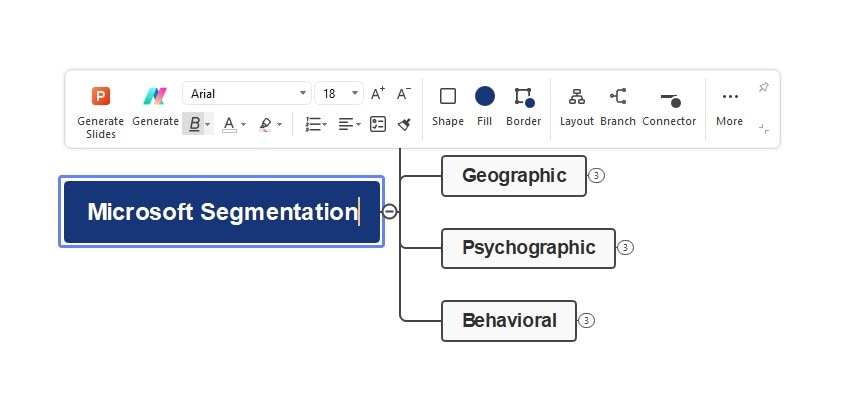Open the Layout options
The height and width of the screenshot is (415, 859).
pos(576,106)
